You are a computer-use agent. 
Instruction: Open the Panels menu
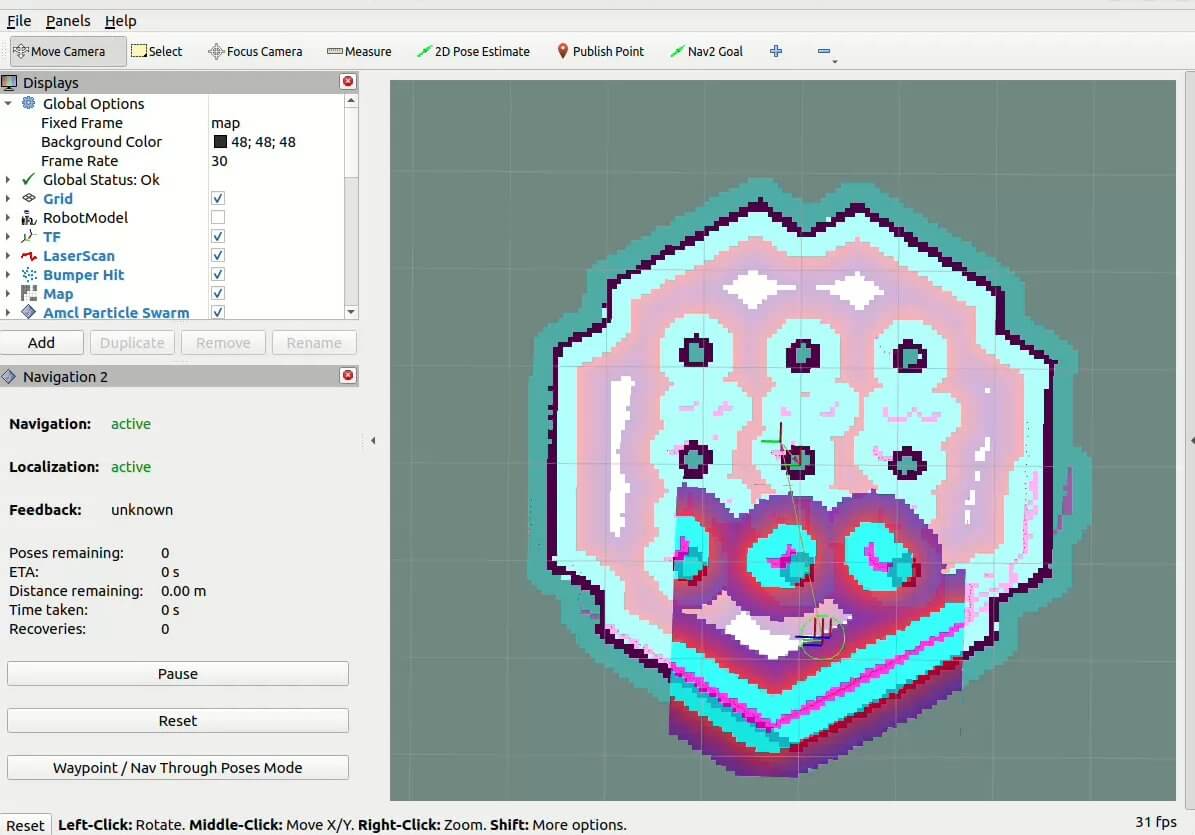point(68,21)
